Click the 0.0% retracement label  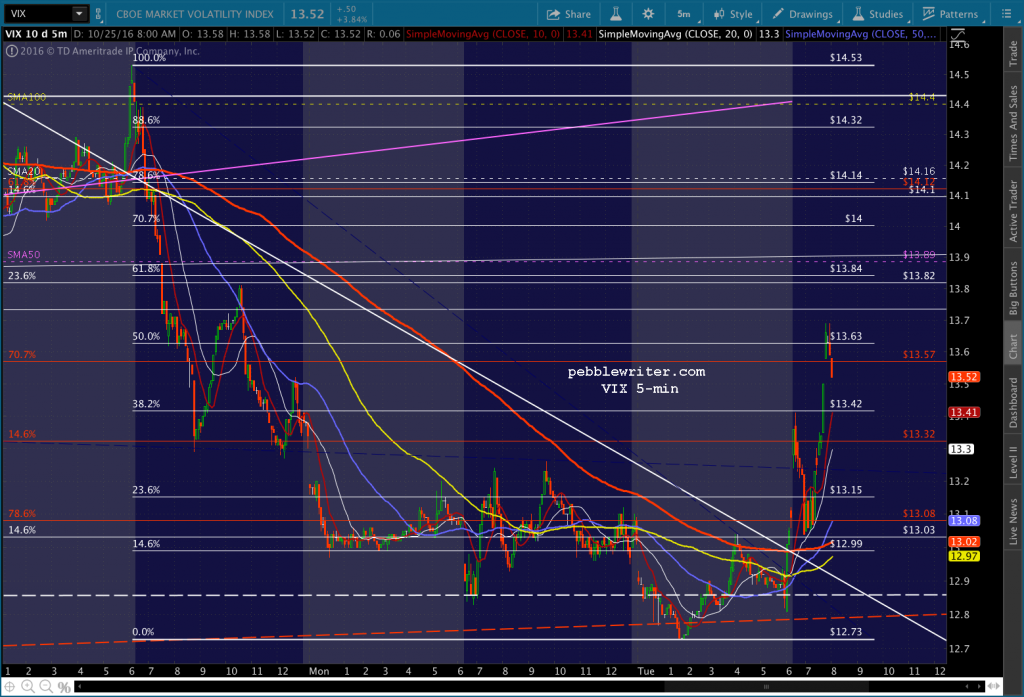point(143,632)
